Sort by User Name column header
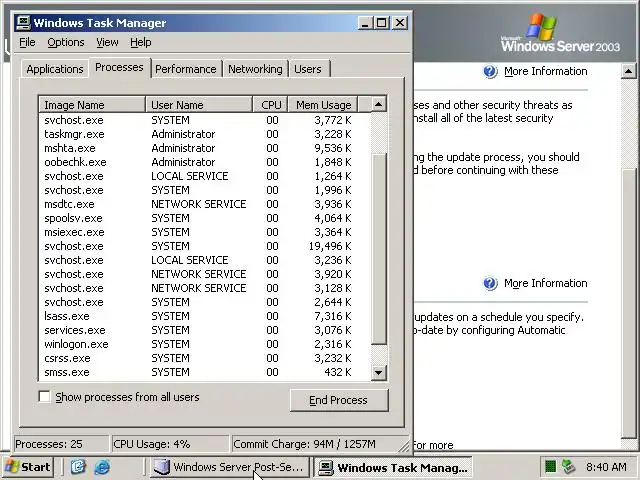Screen dimensions: 640x480 [x=199, y=105]
